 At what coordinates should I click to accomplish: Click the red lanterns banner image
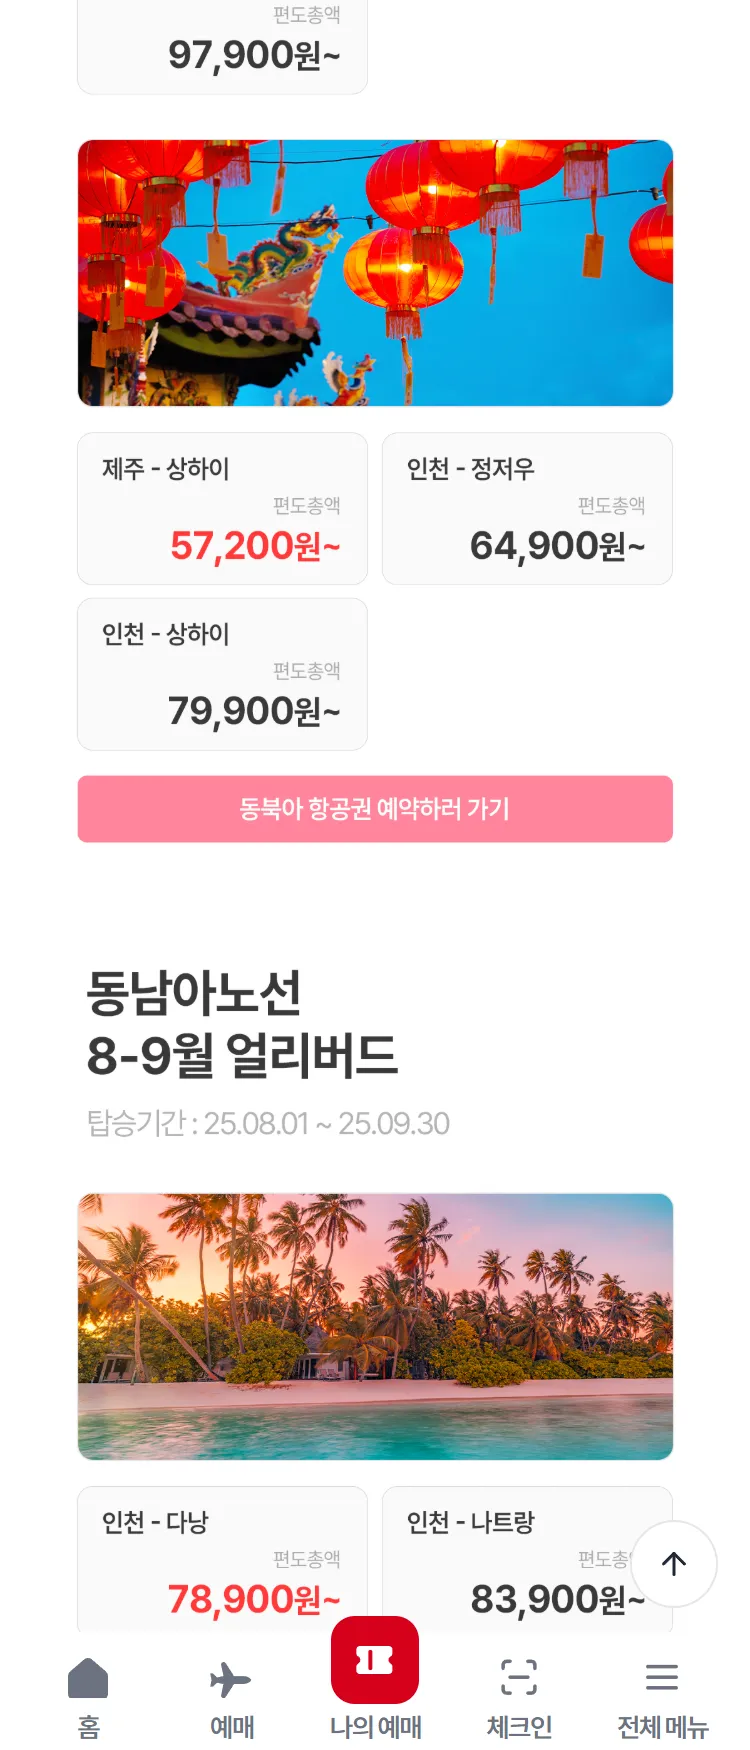pyautogui.click(x=375, y=273)
